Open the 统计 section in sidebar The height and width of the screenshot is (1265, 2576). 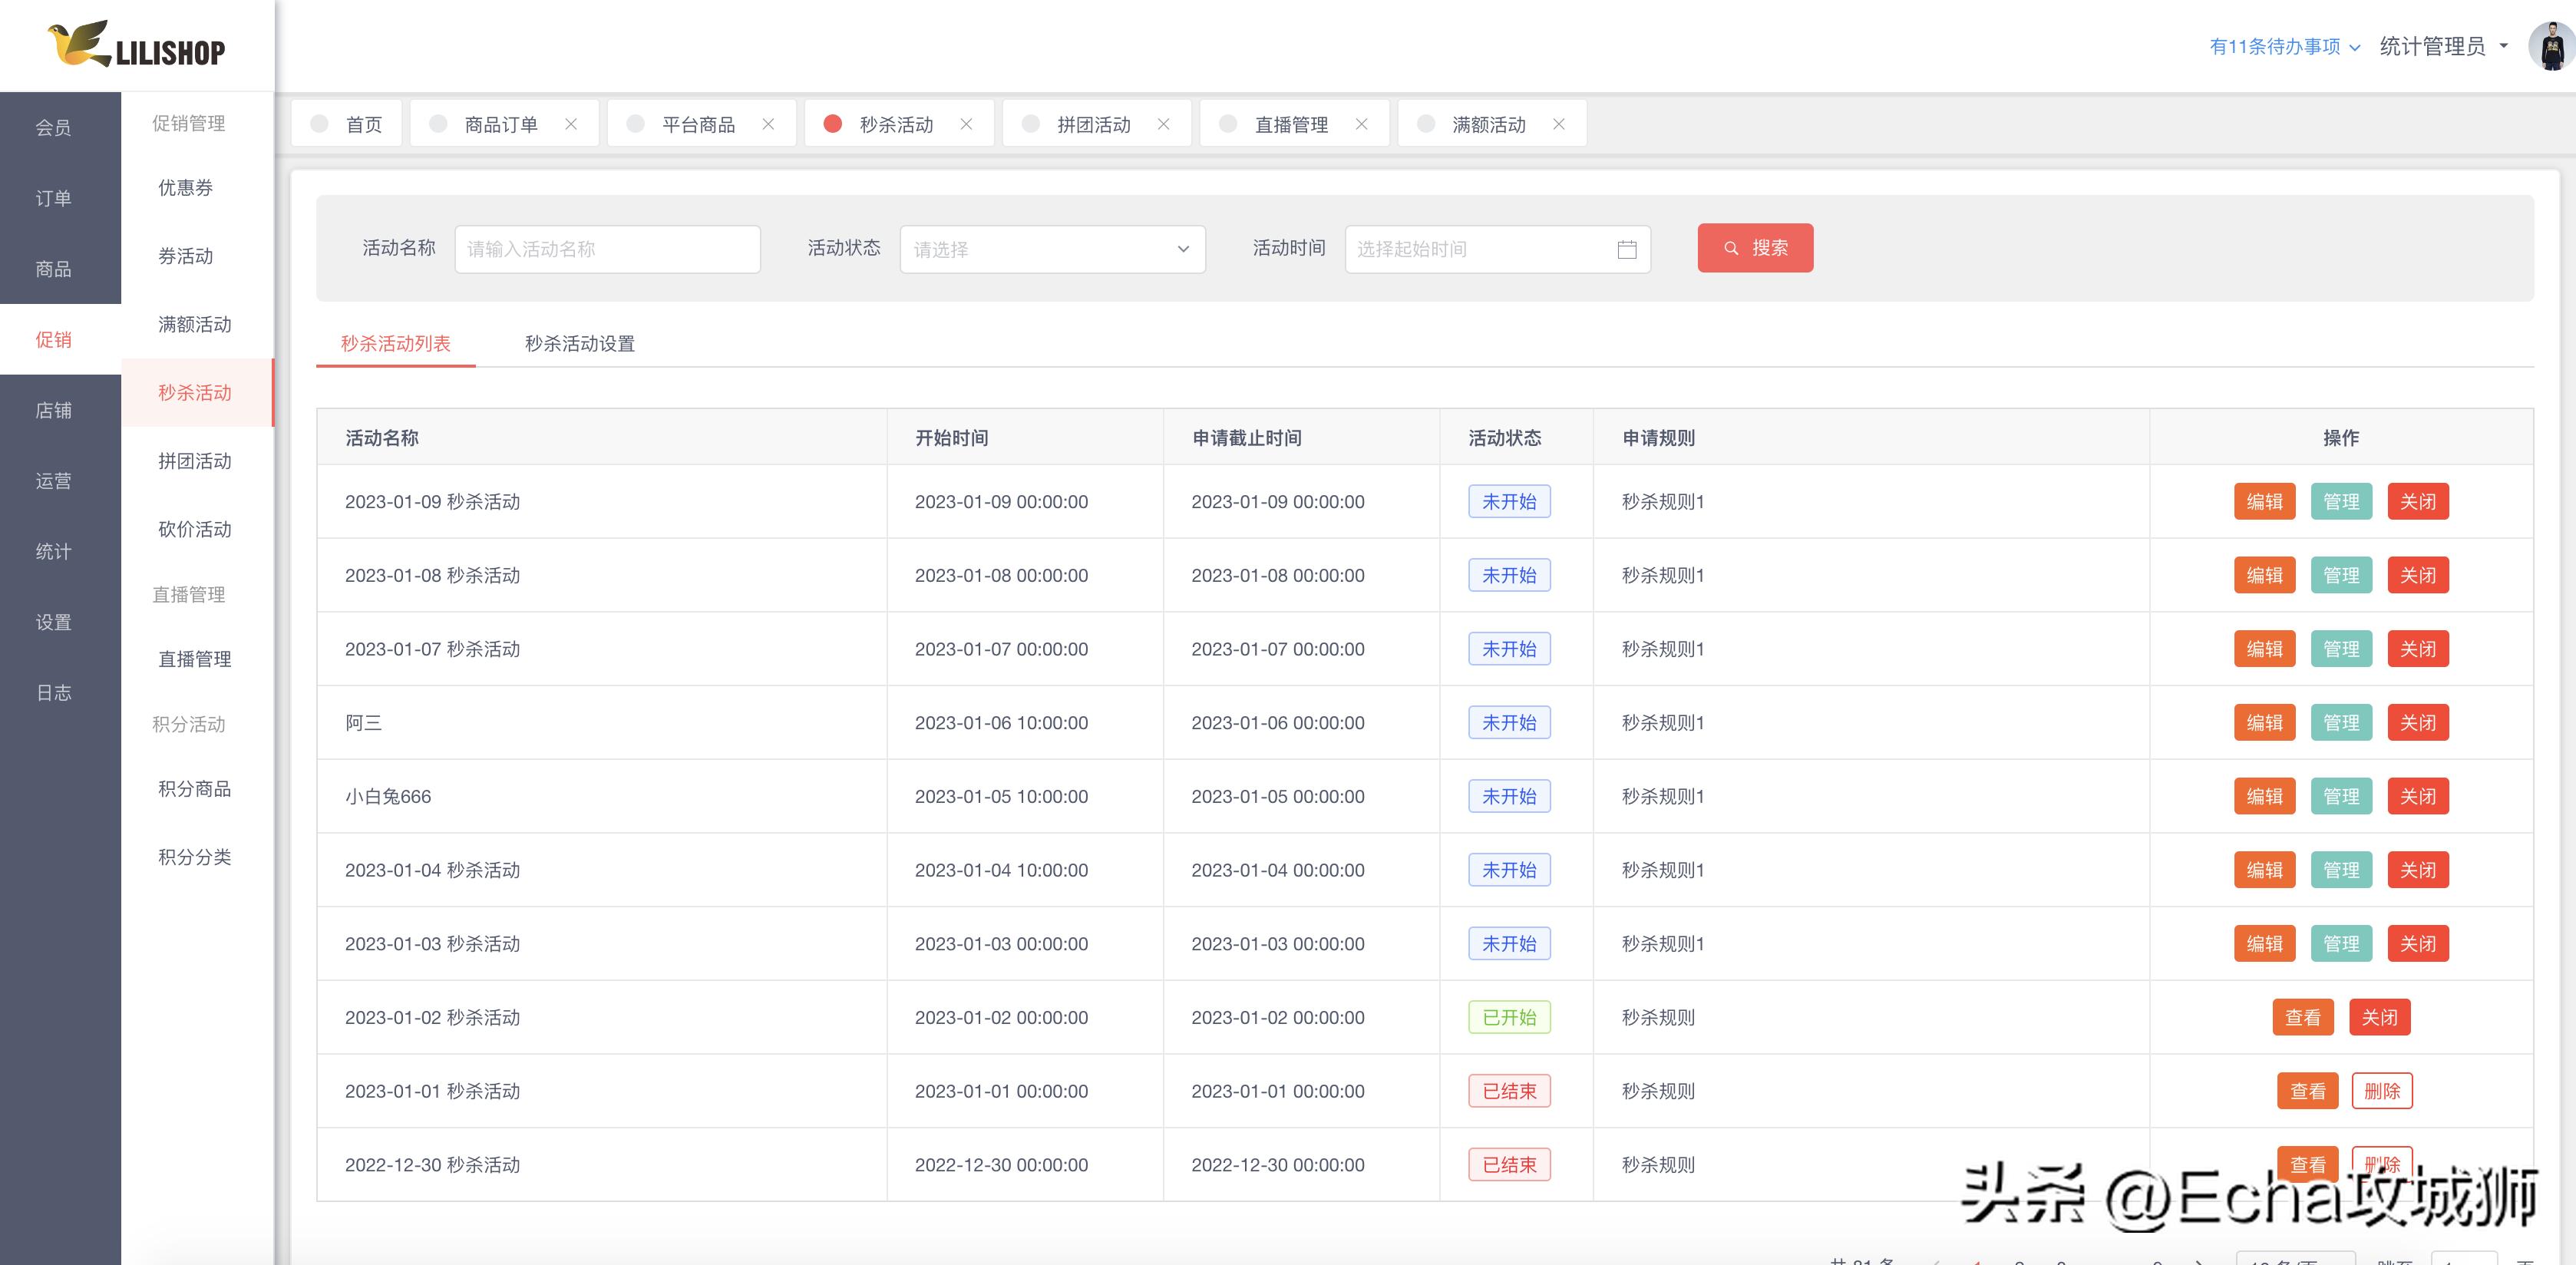coord(53,550)
